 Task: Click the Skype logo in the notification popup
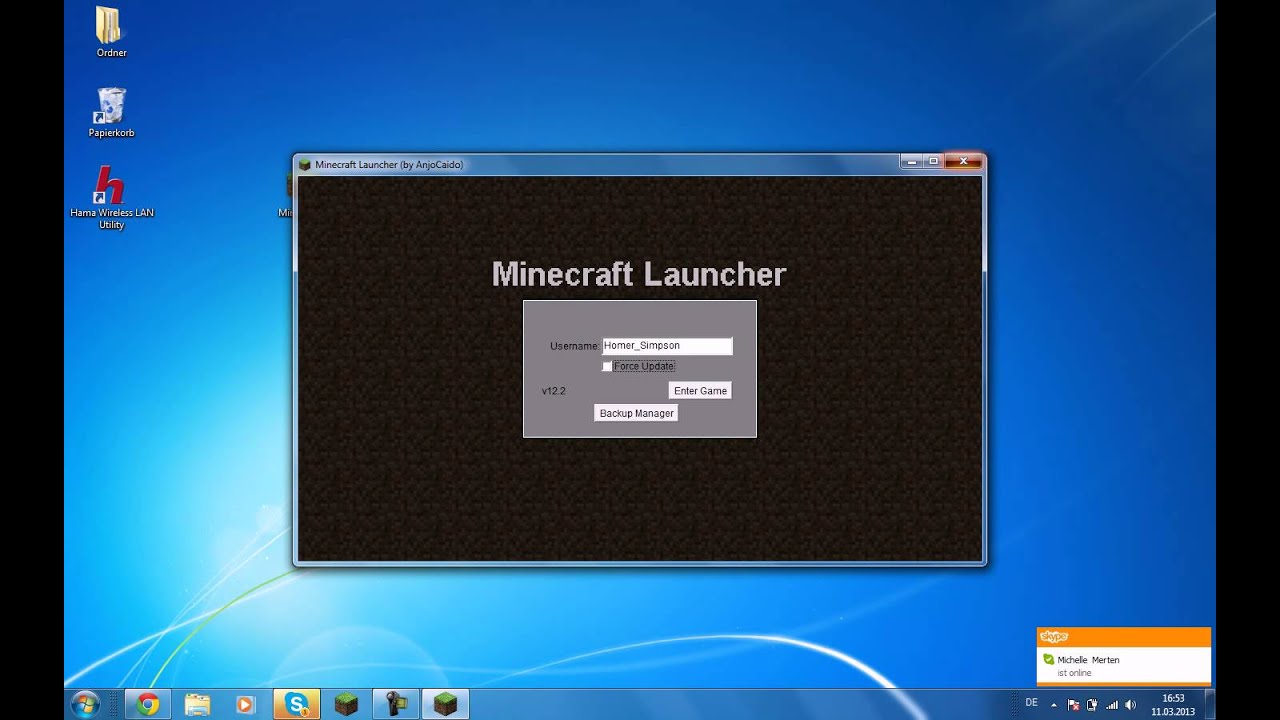coord(1054,637)
